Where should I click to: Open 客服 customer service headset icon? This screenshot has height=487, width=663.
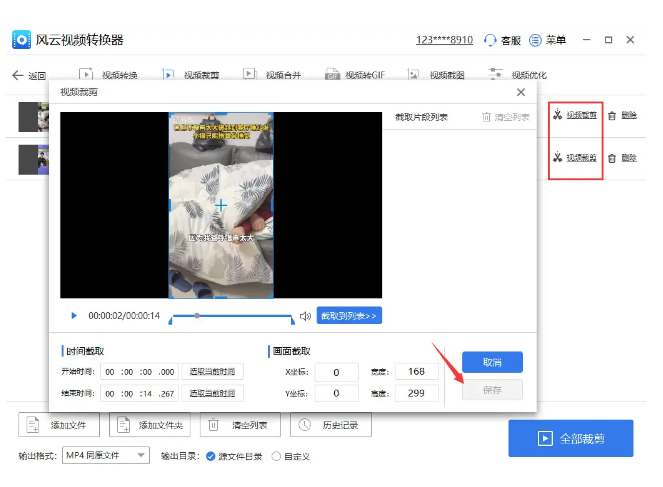pos(490,40)
